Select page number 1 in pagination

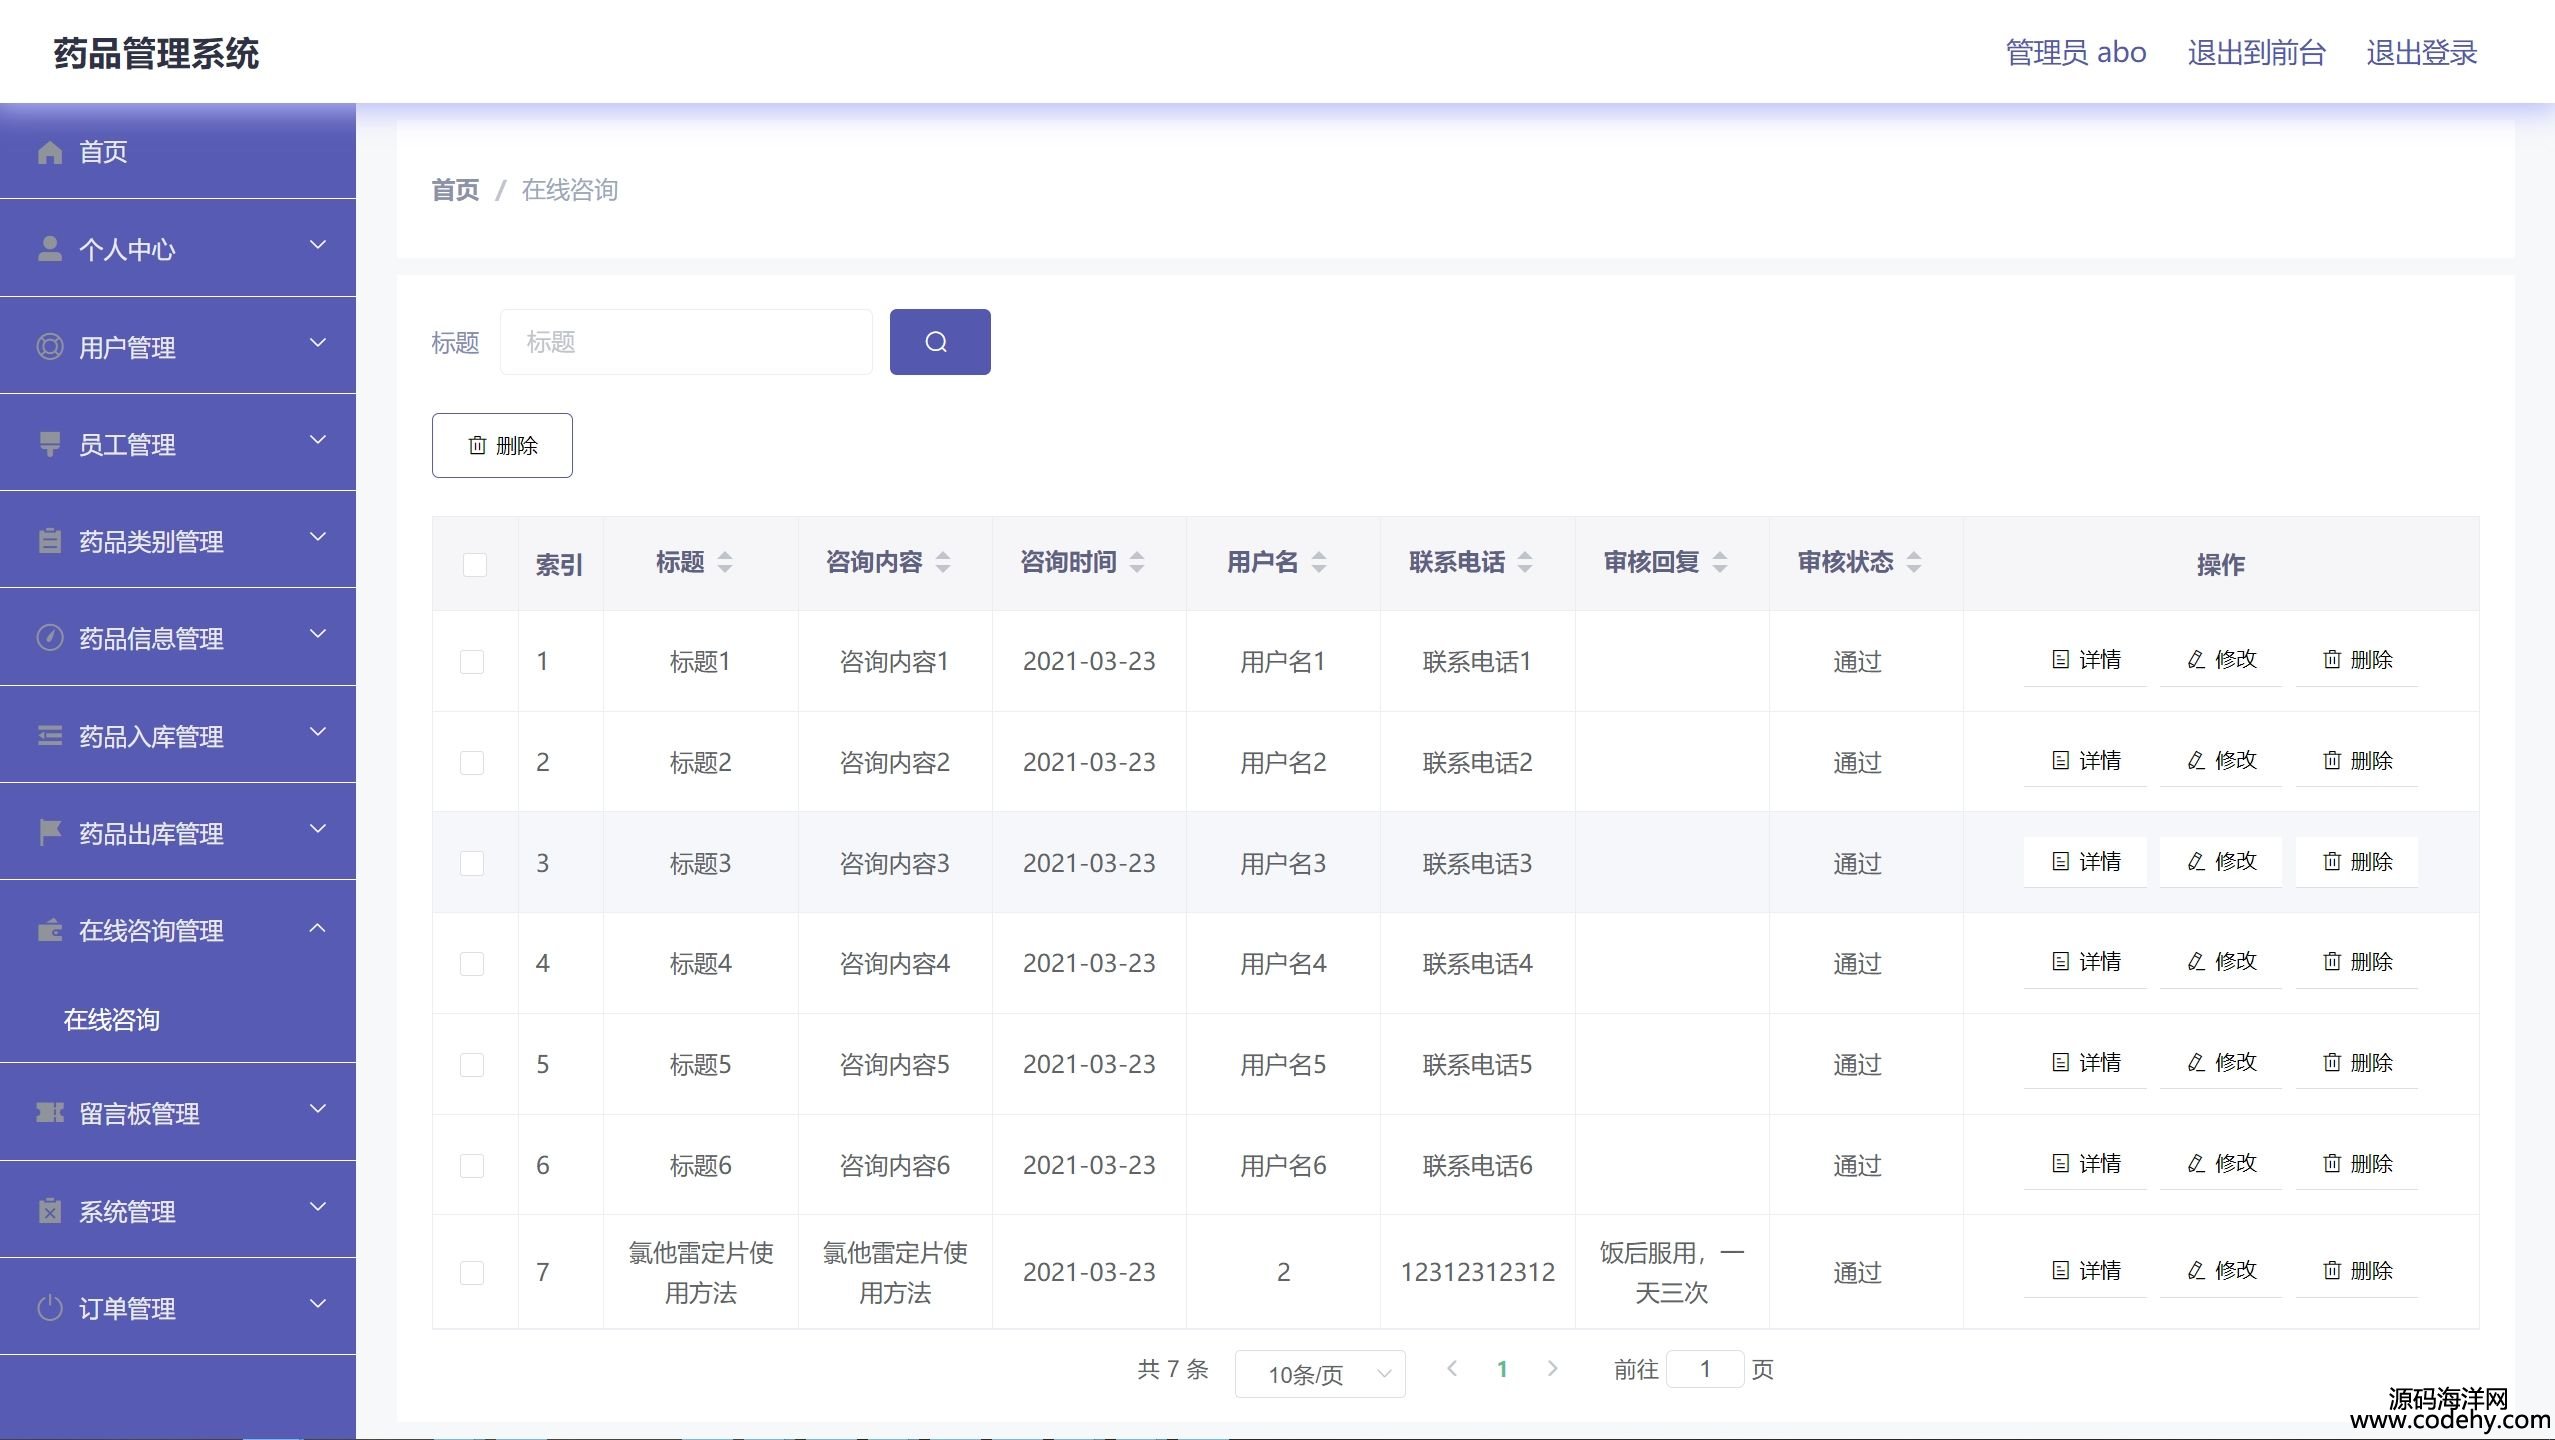[x=1502, y=1369]
